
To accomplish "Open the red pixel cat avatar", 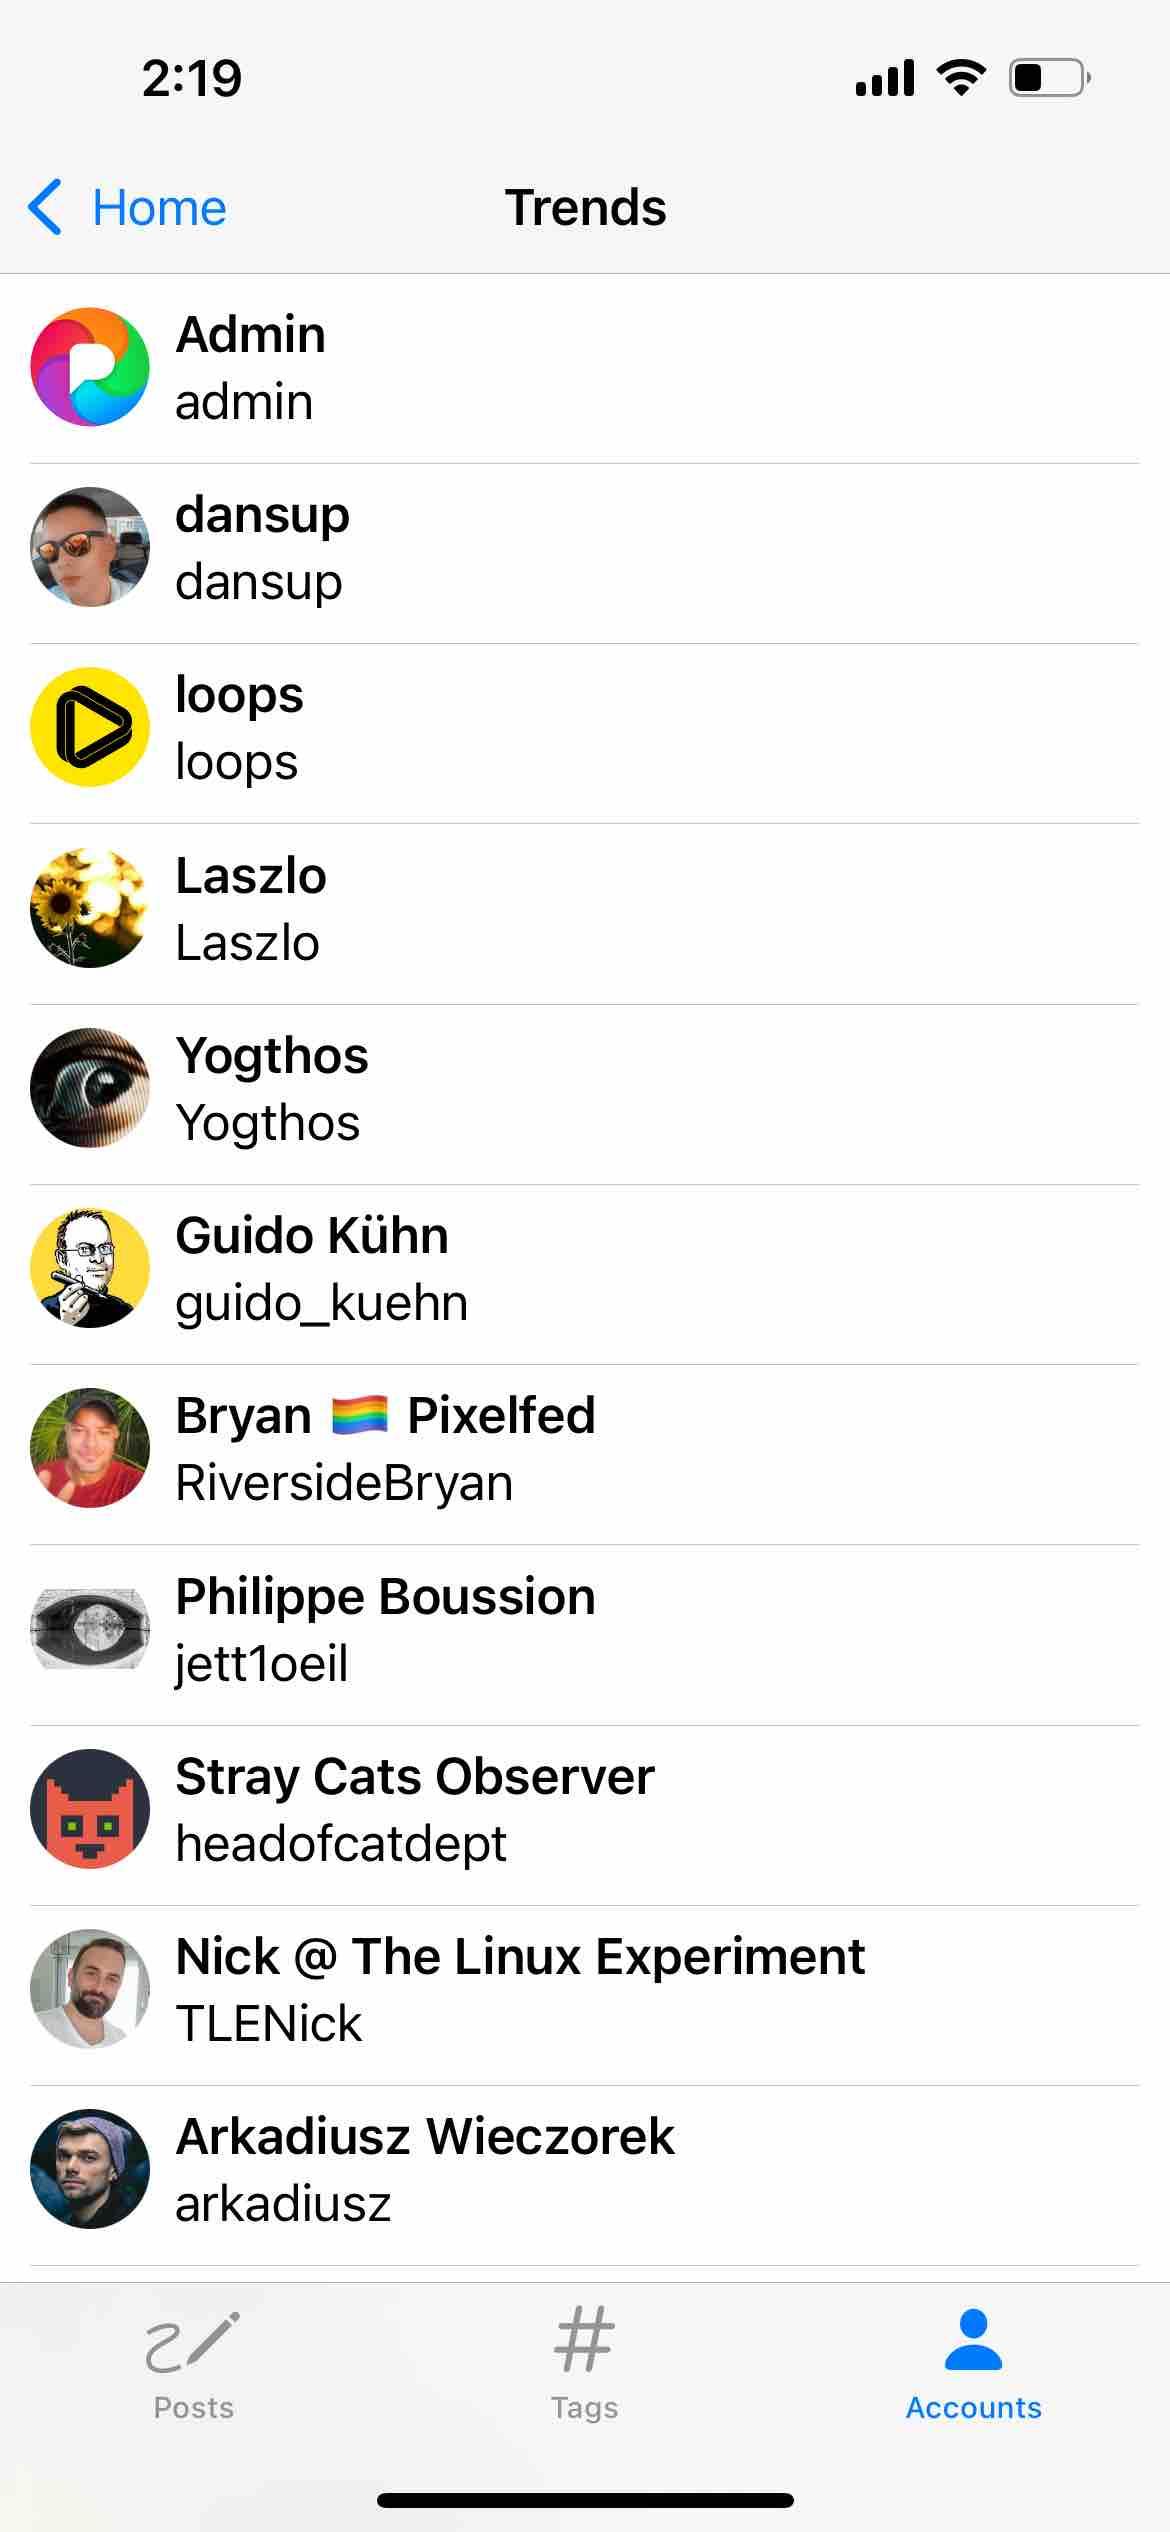I will click(90, 1809).
